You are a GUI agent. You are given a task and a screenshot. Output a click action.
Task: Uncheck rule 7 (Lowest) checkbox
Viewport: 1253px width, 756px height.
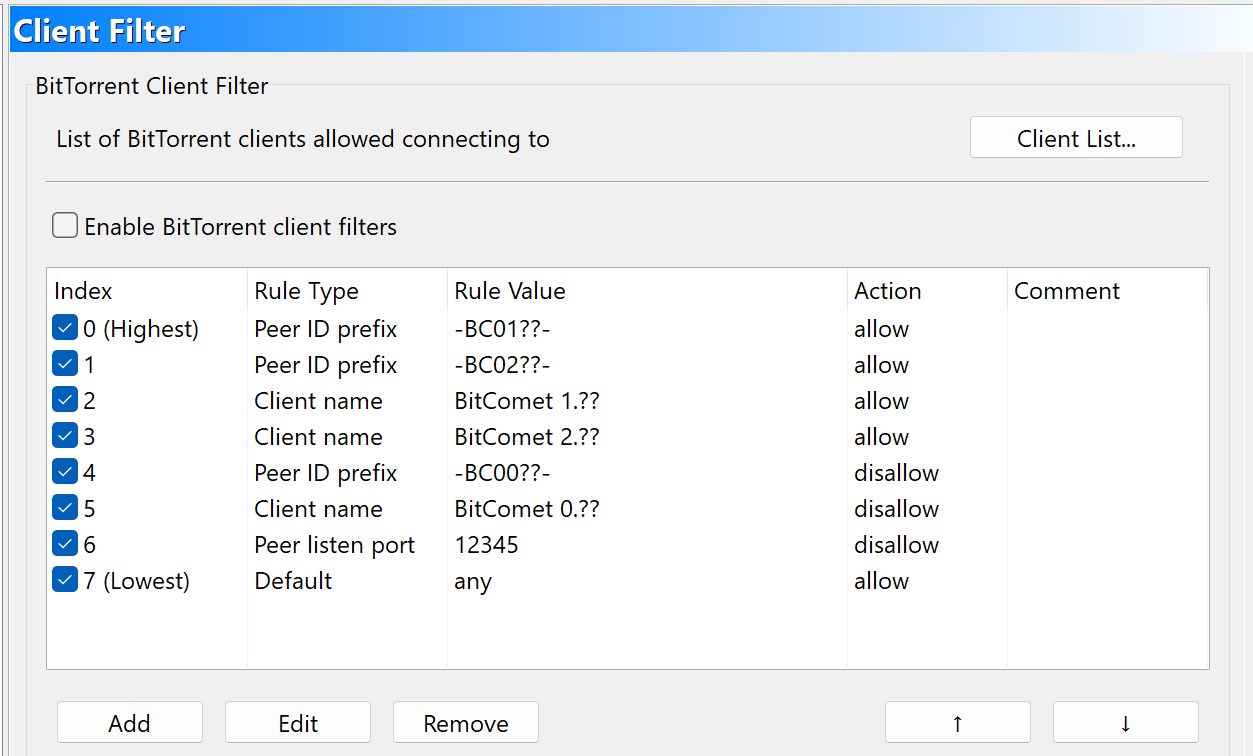[x=65, y=580]
